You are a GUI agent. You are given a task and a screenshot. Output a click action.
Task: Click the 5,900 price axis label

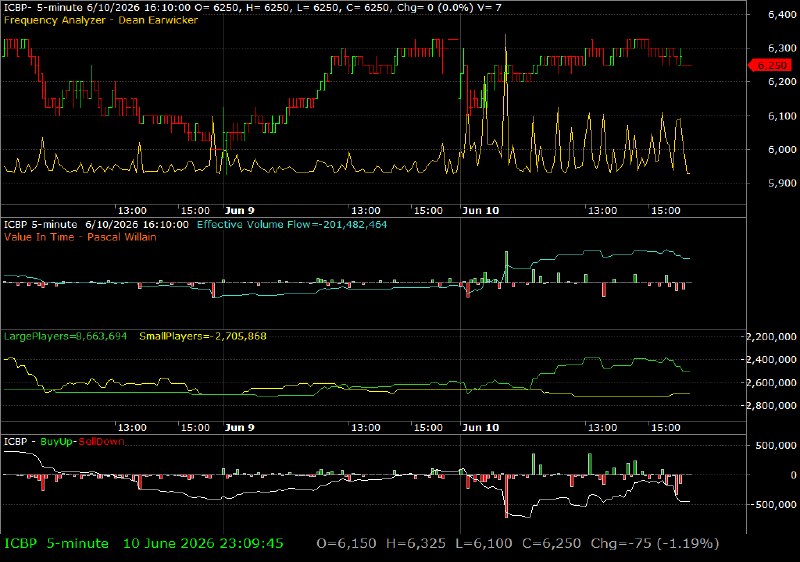(x=782, y=183)
